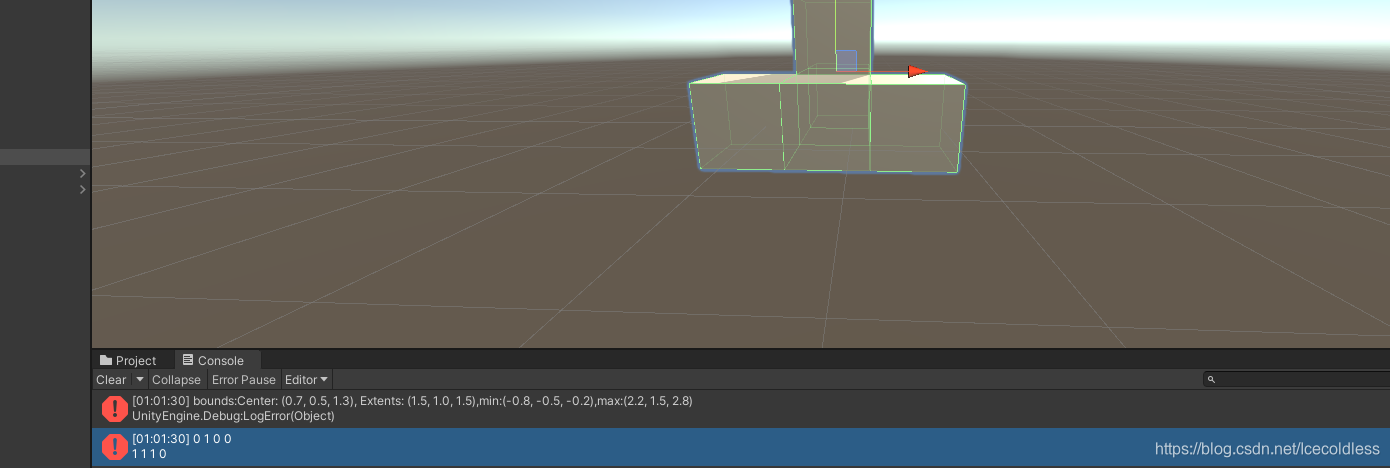Expand the lower chevron in left panel

click(x=82, y=189)
